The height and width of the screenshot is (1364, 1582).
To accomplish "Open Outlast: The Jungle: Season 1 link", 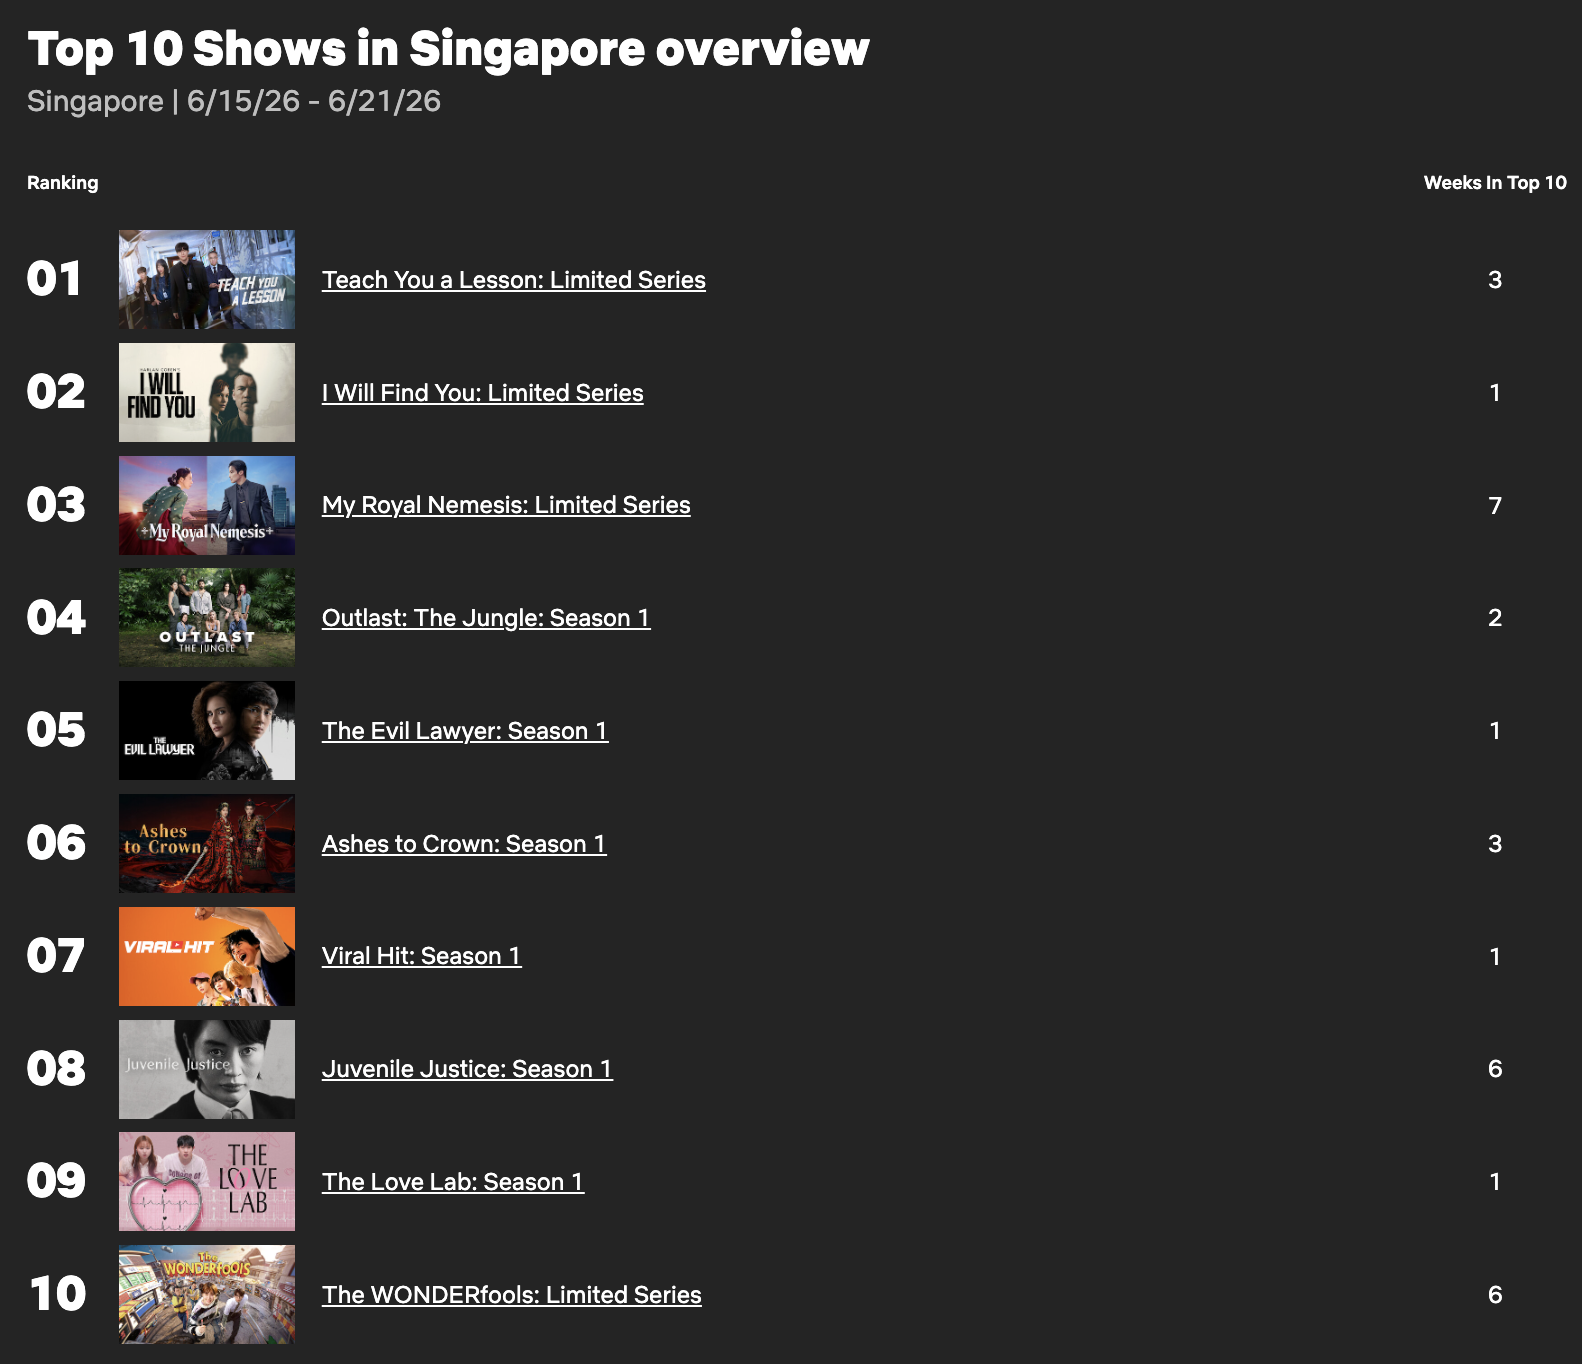I will [x=486, y=618].
